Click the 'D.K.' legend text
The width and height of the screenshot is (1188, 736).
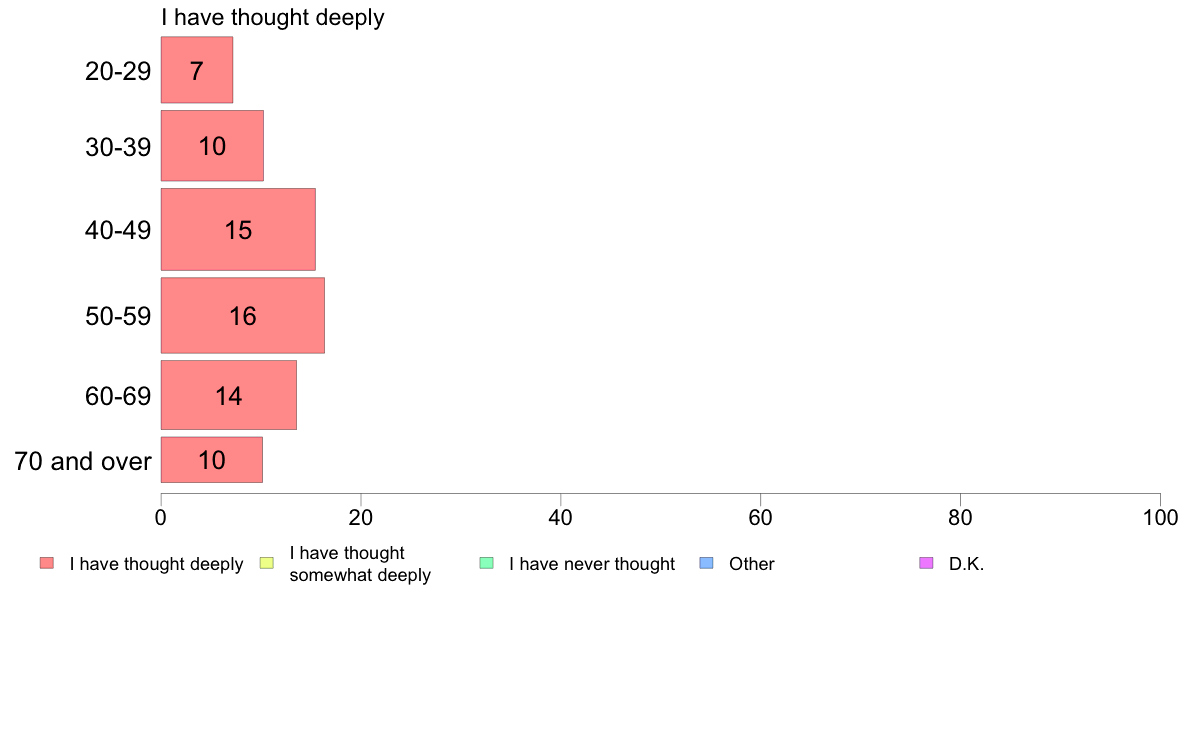point(966,564)
